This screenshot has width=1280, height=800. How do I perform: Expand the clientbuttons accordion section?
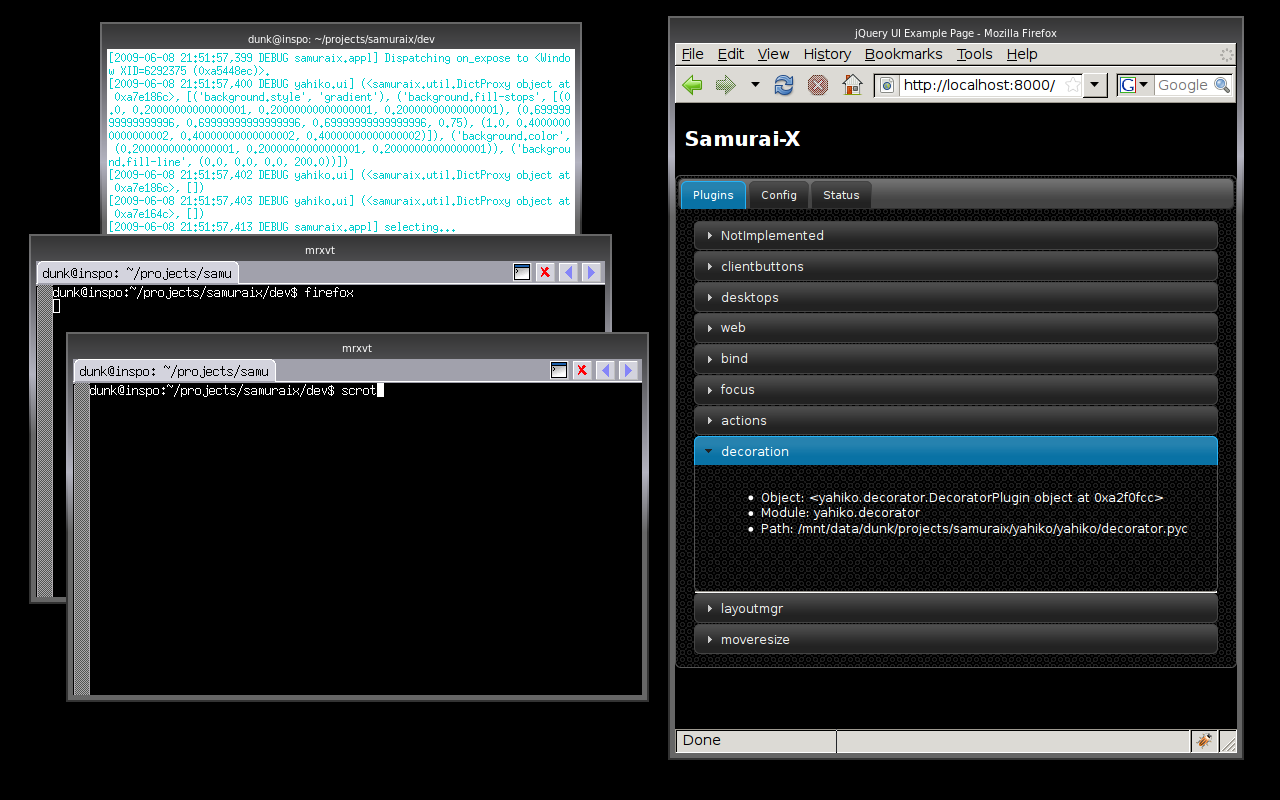pyautogui.click(x=955, y=267)
